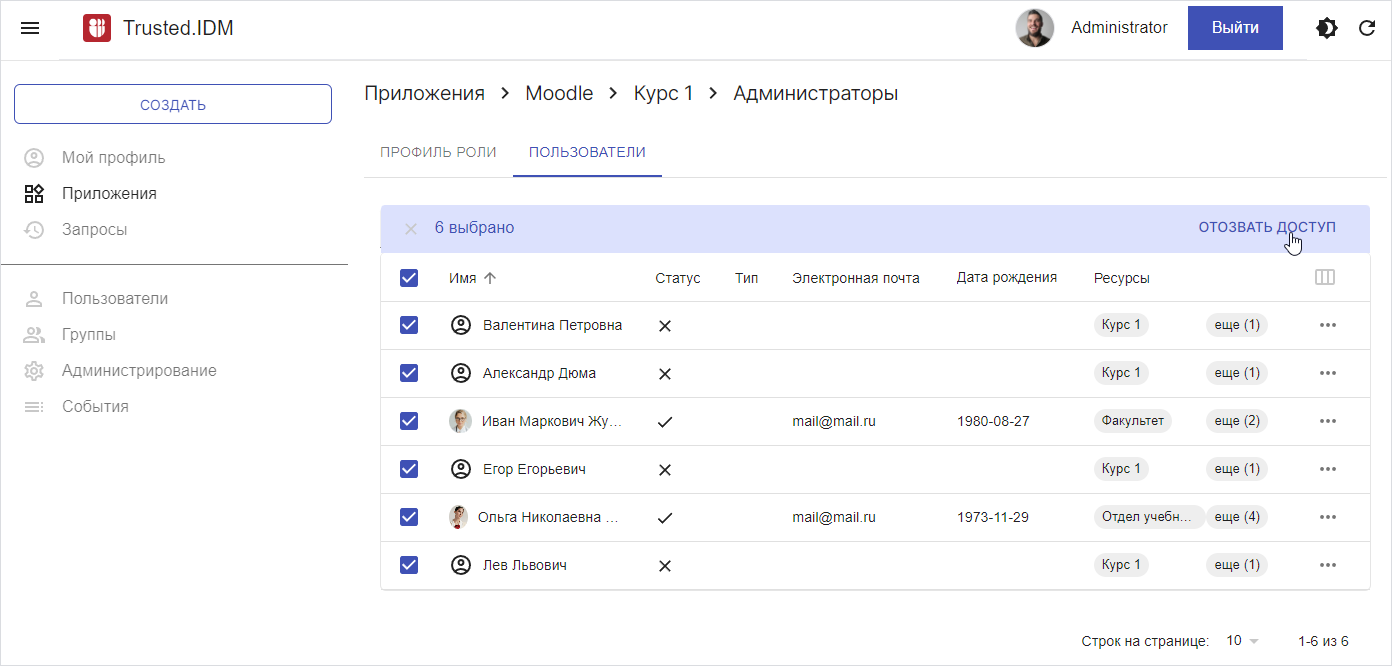This screenshot has height=666, width=1392.
Task: Toggle the select-all header checkbox
Action: 409,278
